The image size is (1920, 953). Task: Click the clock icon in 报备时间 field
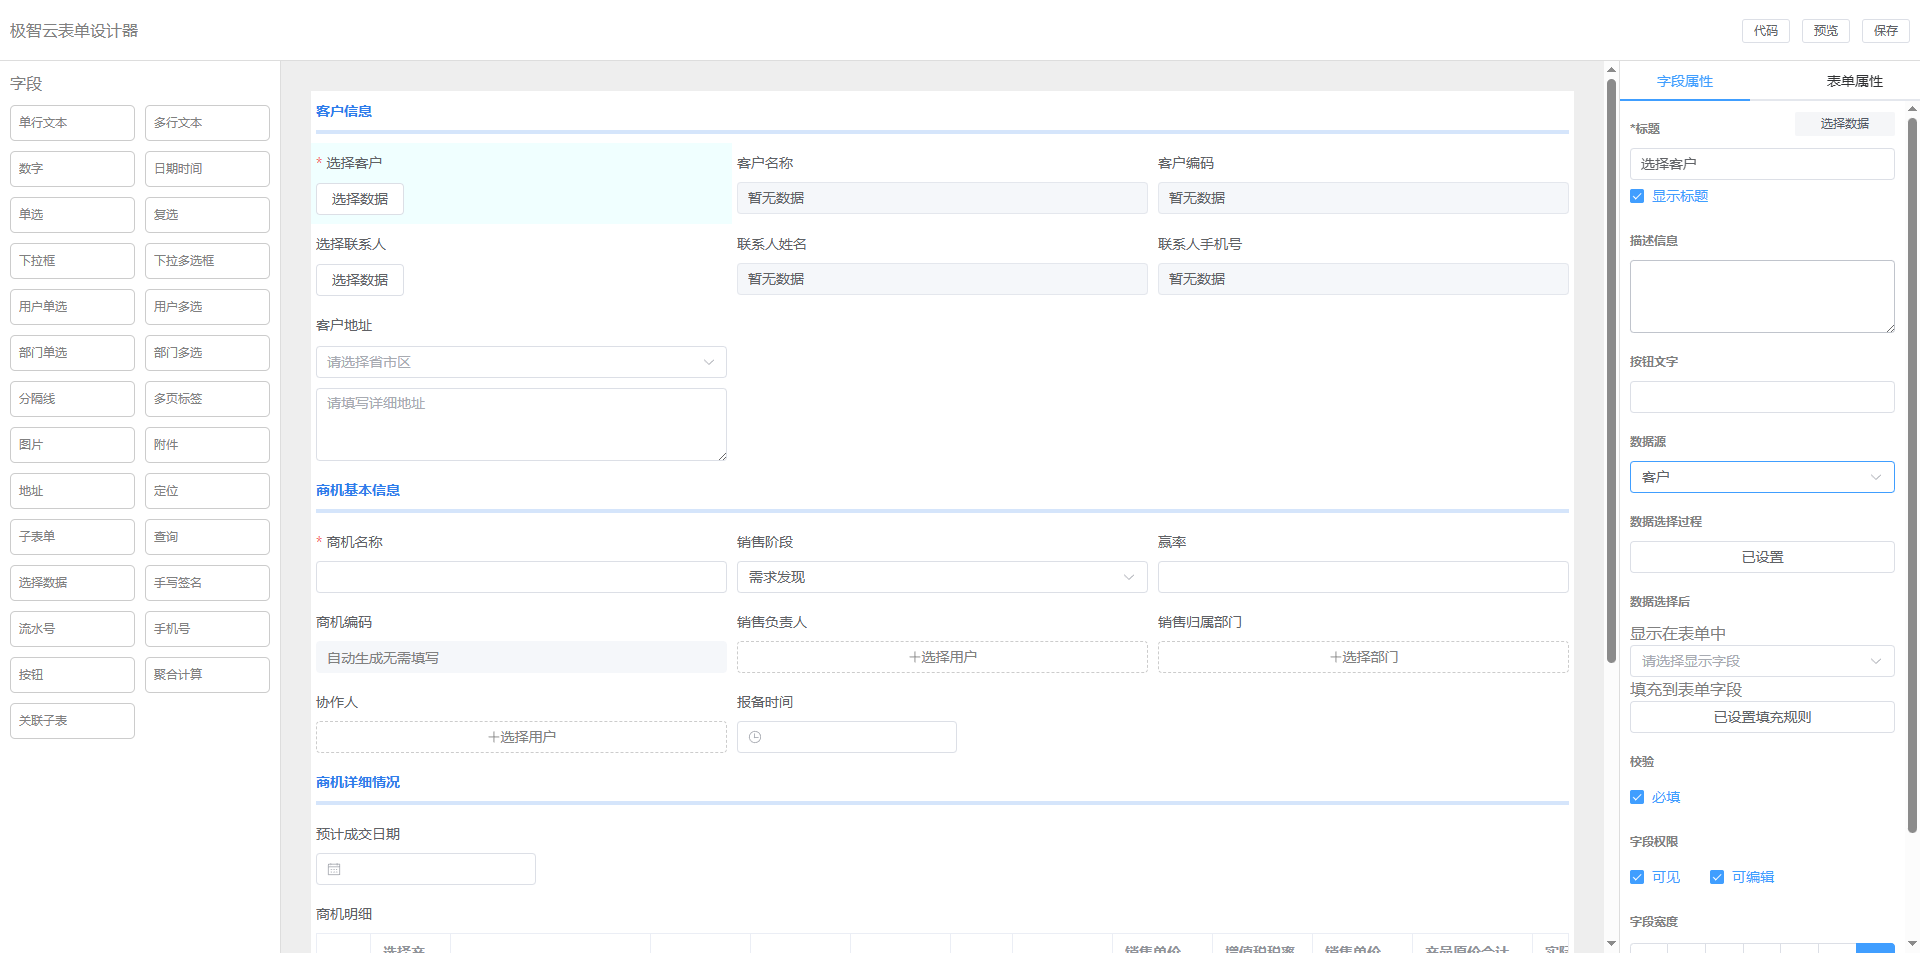755,737
